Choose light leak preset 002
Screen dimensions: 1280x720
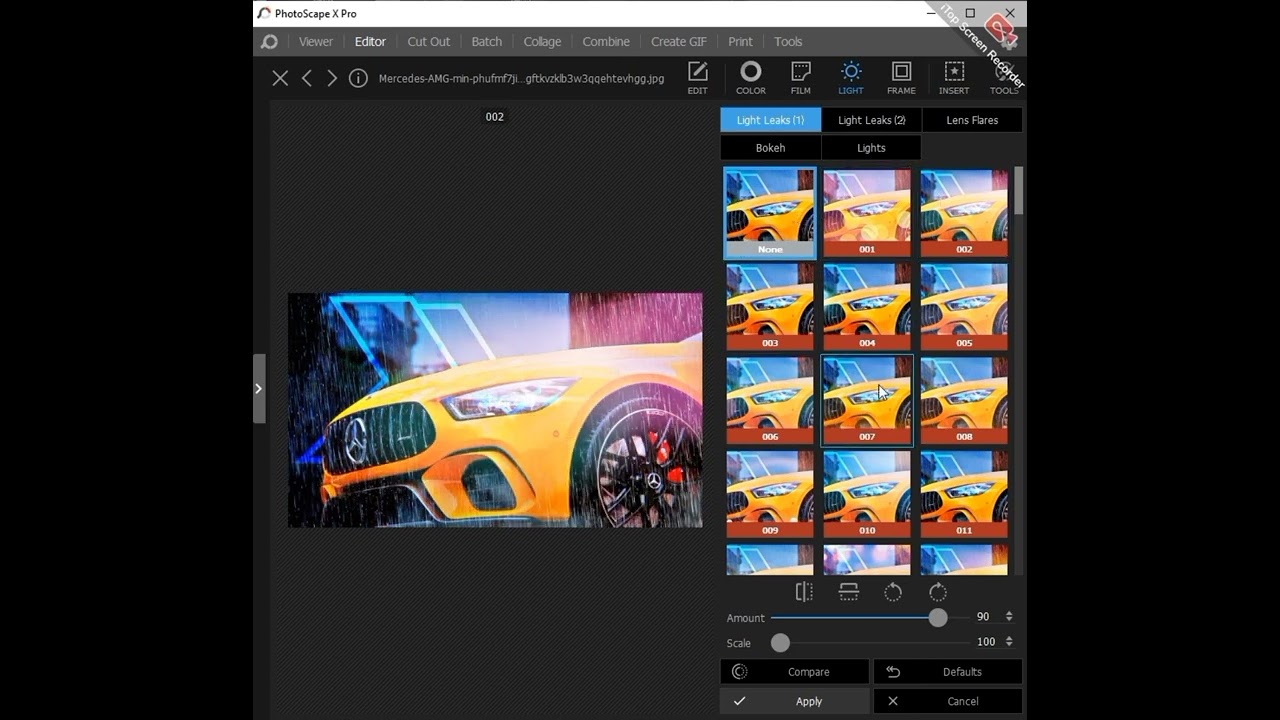964,213
